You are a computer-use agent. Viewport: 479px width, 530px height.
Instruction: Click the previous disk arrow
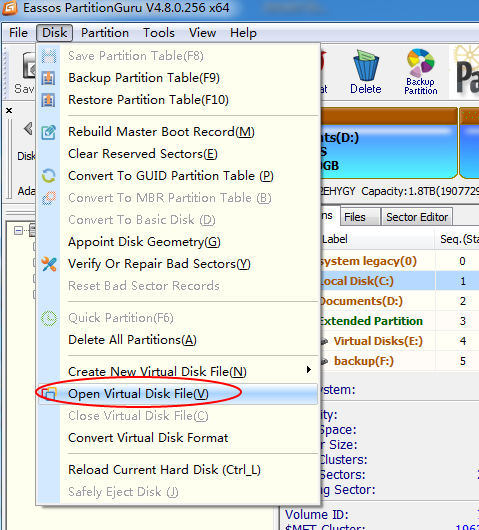tap(28, 128)
